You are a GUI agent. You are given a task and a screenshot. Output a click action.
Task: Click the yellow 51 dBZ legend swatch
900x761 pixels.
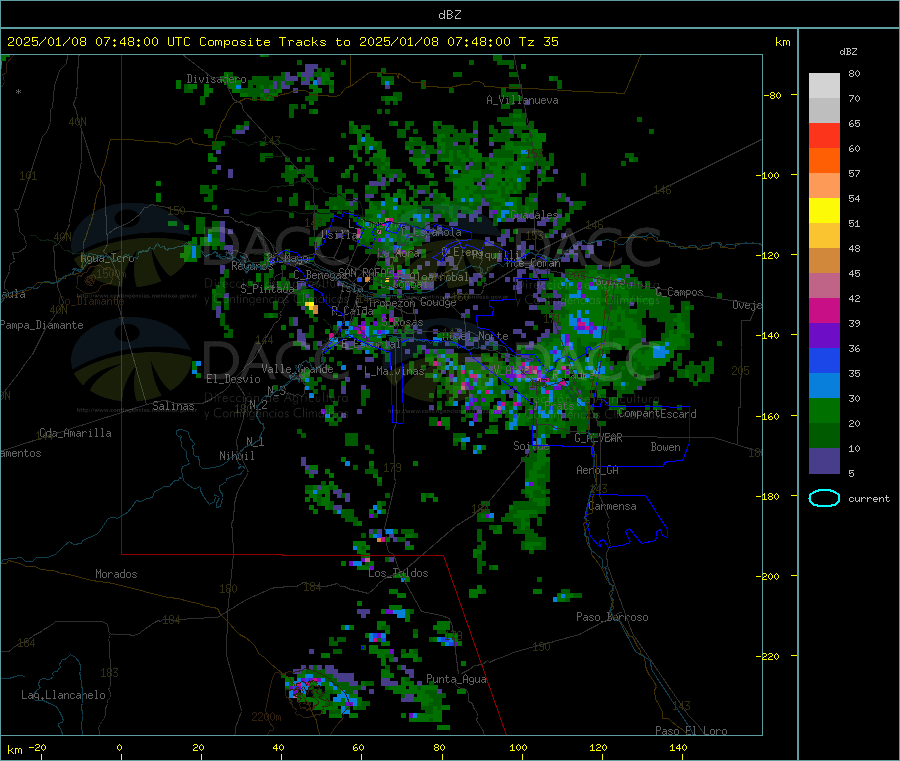click(824, 211)
